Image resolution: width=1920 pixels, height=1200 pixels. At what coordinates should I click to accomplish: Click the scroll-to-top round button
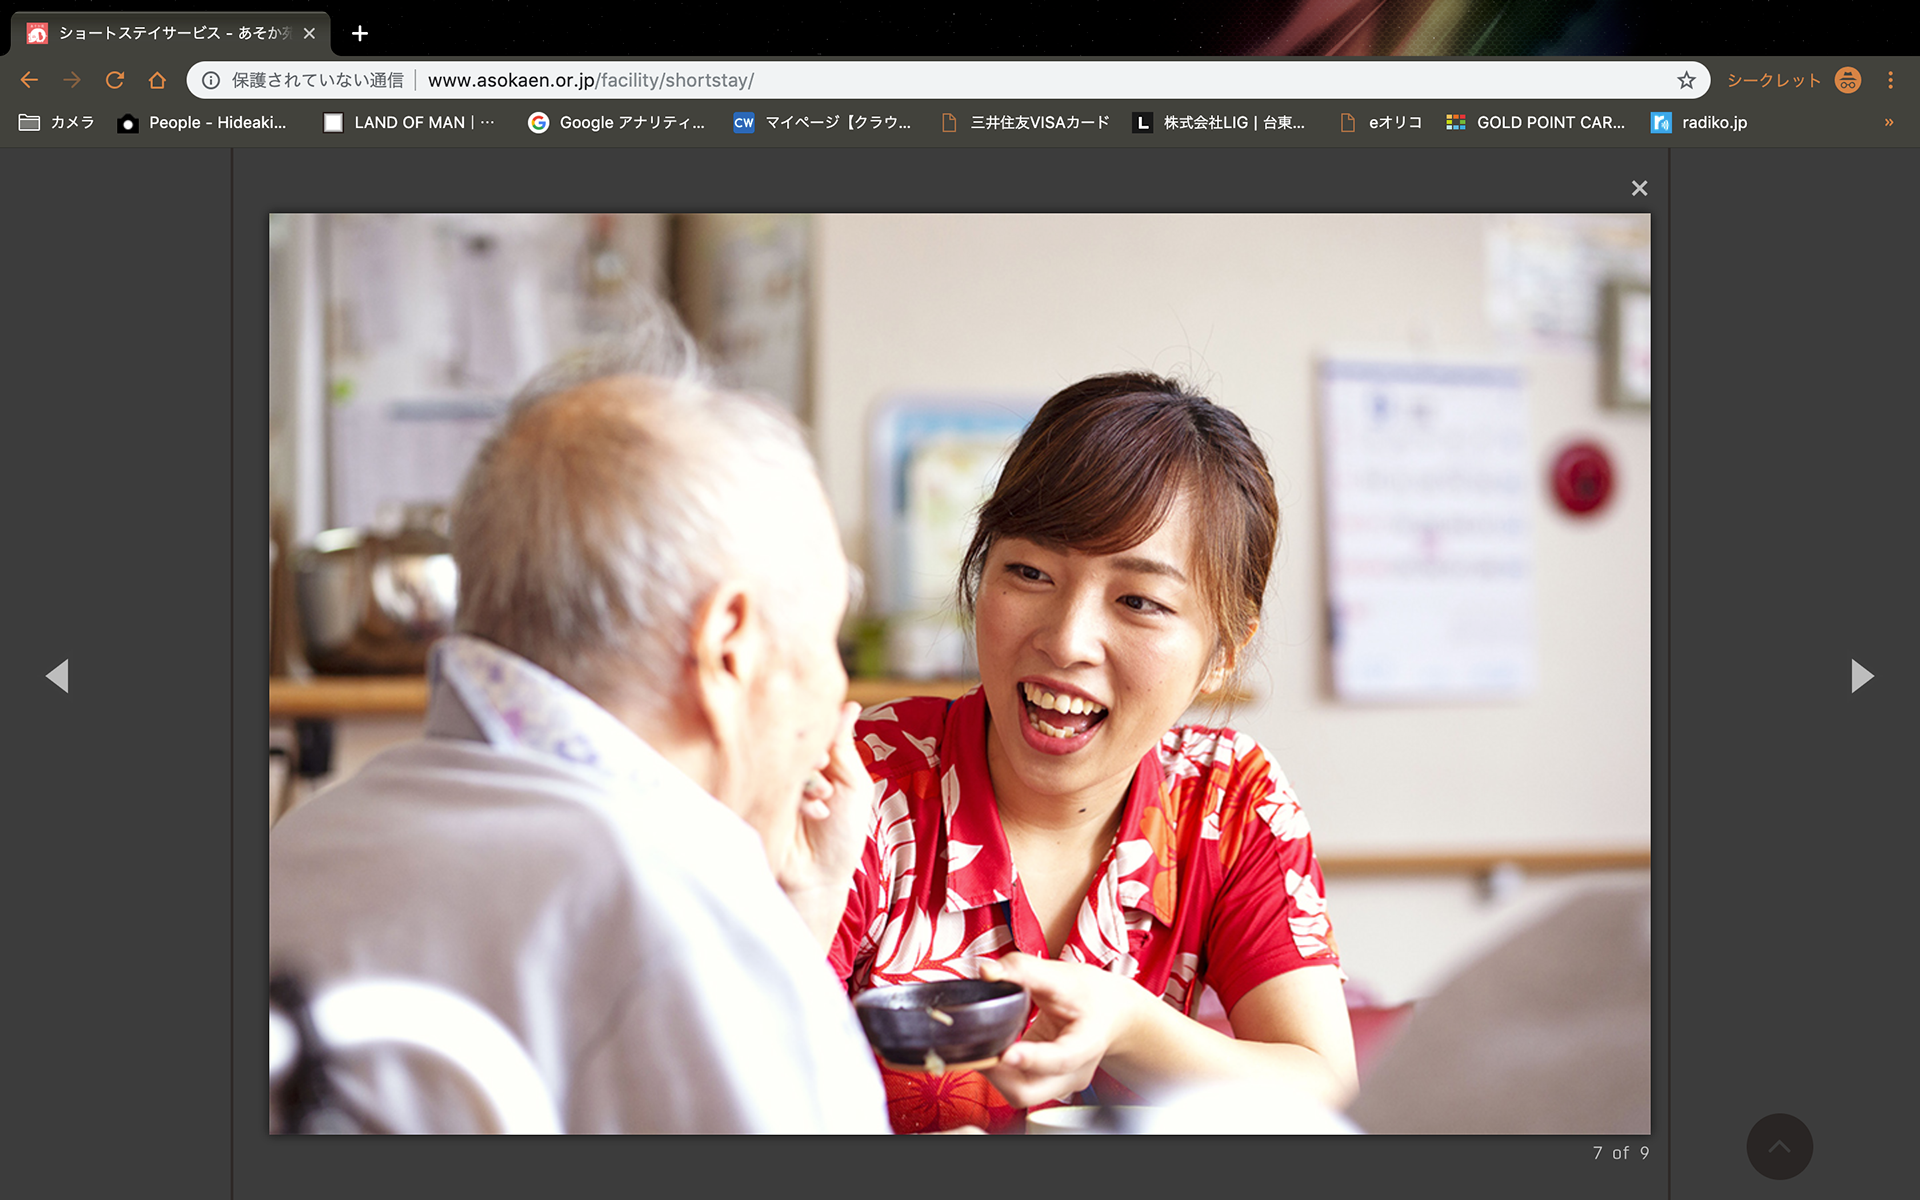coord(1779,1146)
